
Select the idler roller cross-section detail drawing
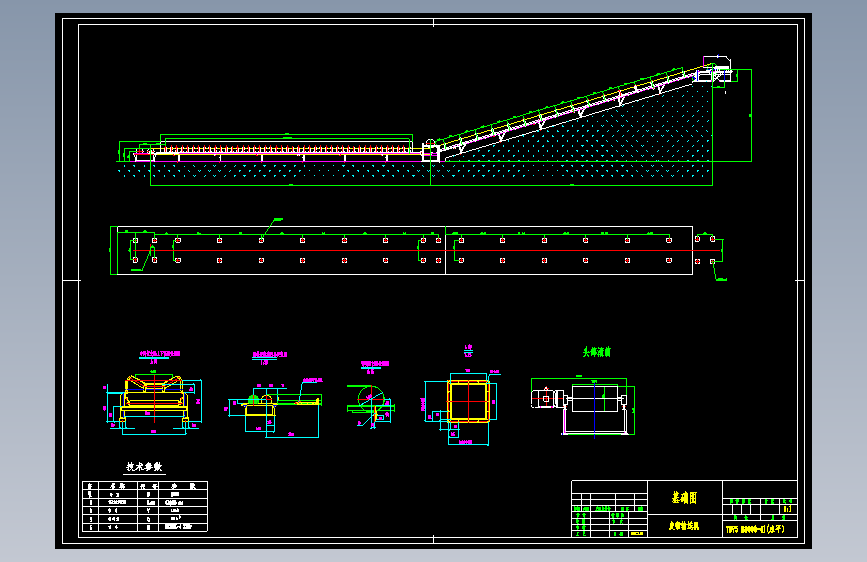[153, 404]
